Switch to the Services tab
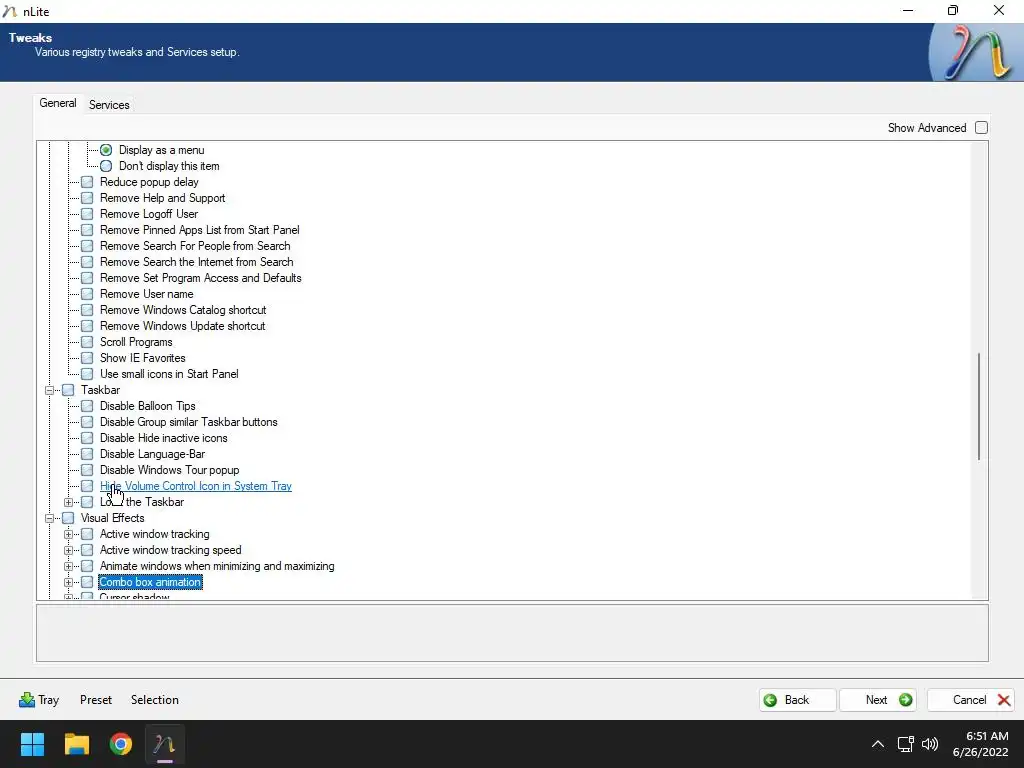The height and width of the screenshot is (768, 1024). coord(109,104)
